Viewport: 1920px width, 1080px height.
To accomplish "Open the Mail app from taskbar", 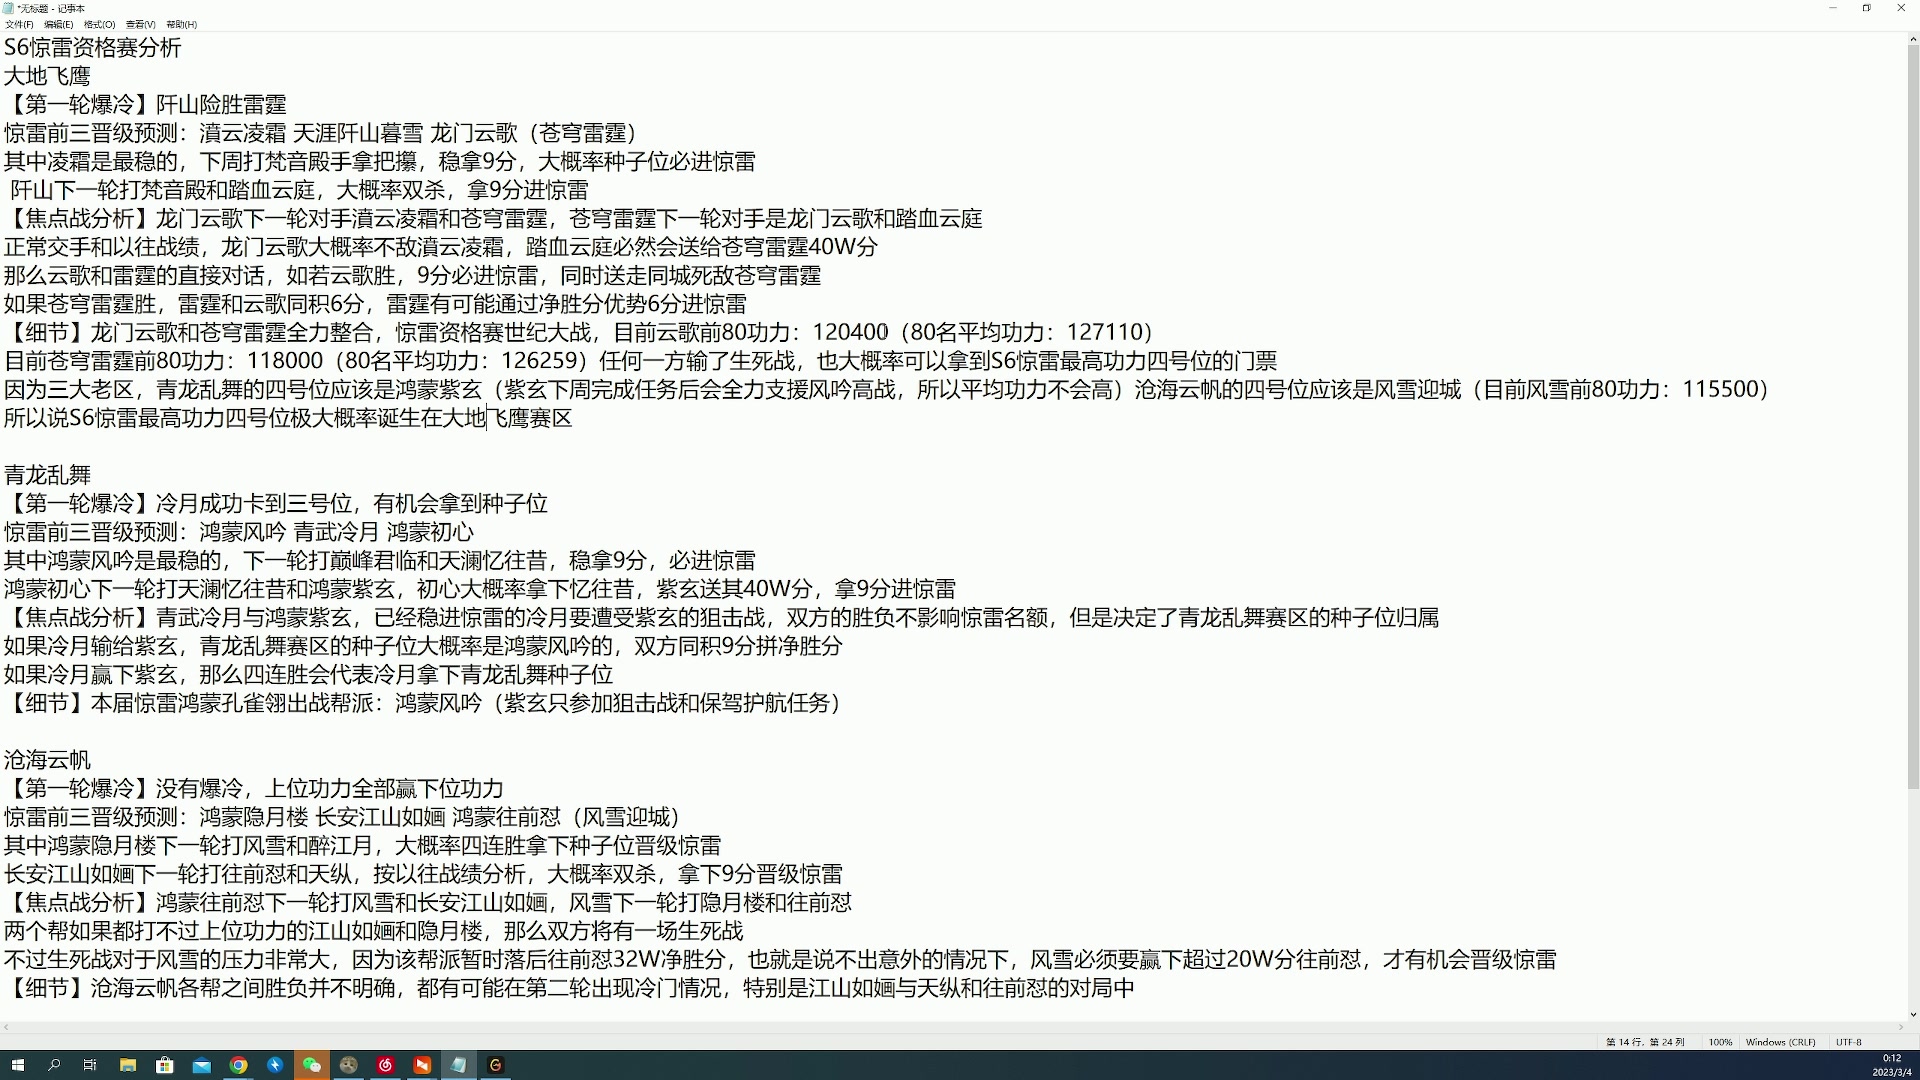I will click(x=202, y=1065).
